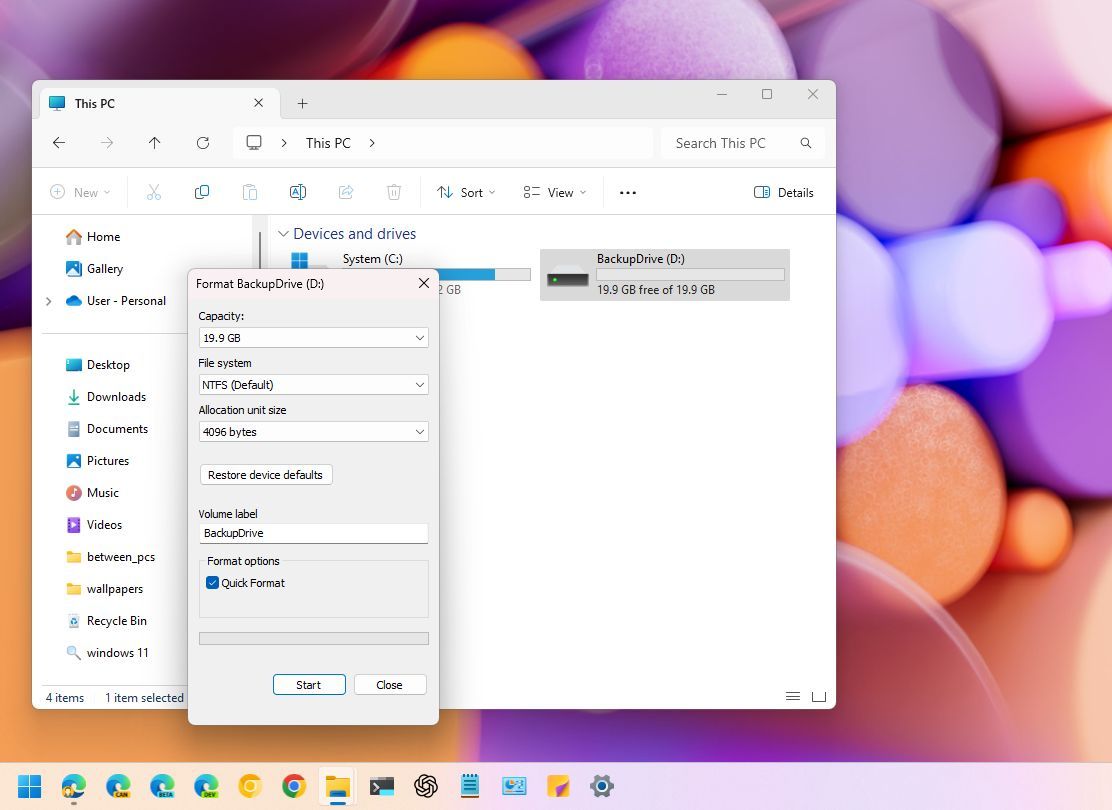
Task: Open the Allocation unit size dropdown
Action: coord(313,431)
